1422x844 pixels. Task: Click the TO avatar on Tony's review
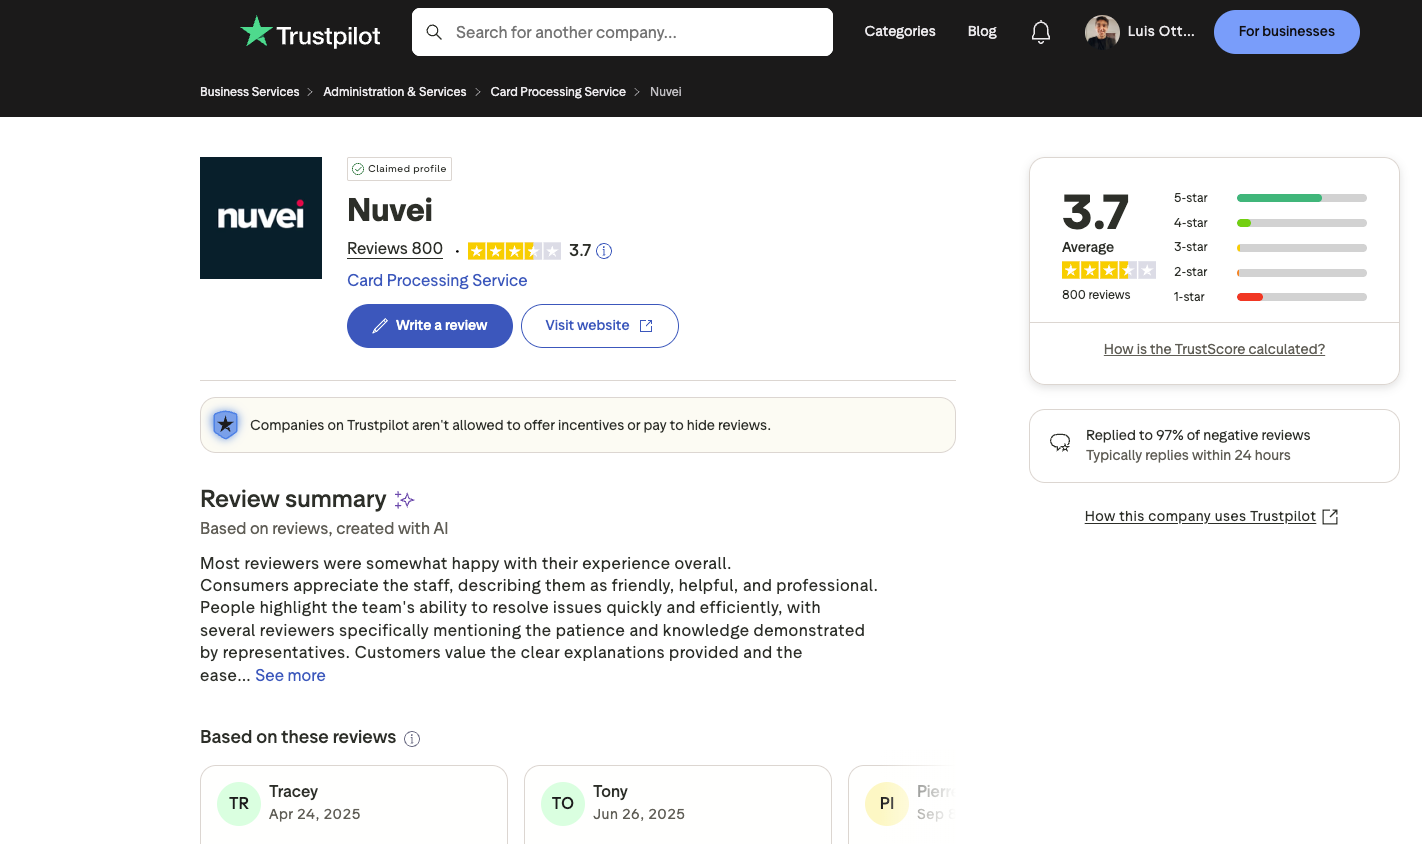click(x=563, y=803)
